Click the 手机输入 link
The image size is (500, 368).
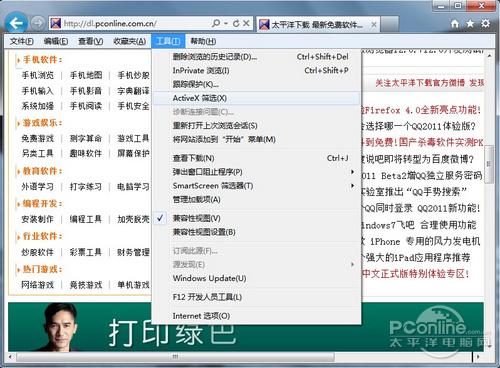[37, 91]
